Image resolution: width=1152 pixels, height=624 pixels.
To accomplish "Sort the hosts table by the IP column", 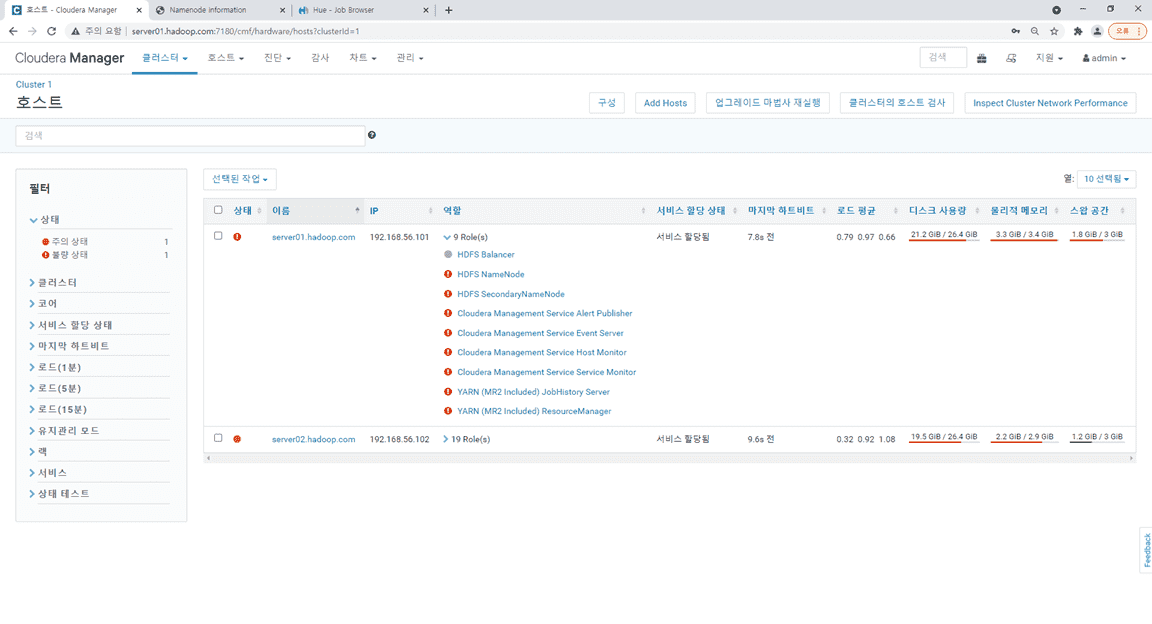I will point(401,211).
